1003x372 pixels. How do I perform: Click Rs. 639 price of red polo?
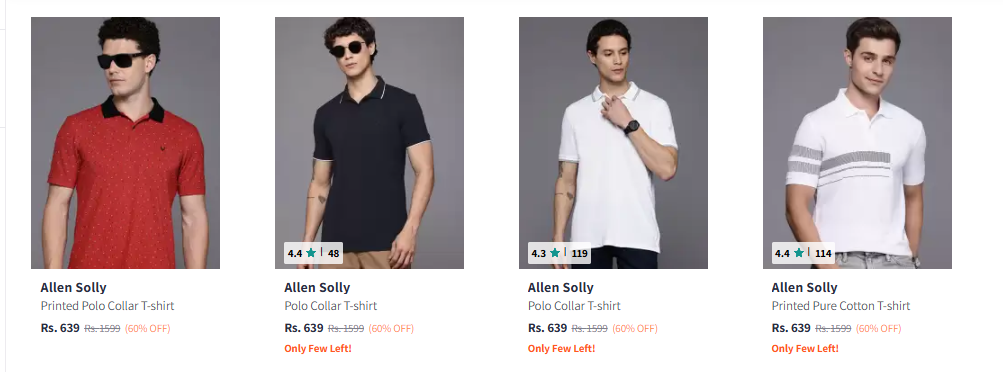pyautogui.click(x=60, y=328)
